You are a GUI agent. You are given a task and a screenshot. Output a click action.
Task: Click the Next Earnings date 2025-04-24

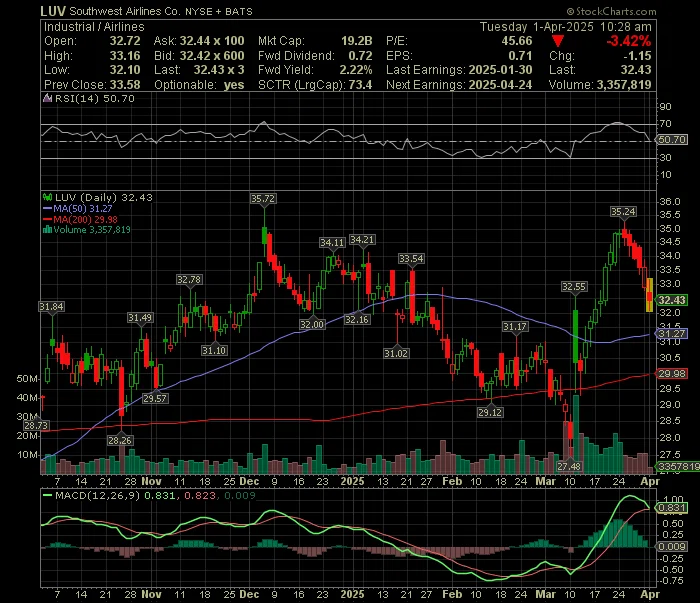pos(500,85)
